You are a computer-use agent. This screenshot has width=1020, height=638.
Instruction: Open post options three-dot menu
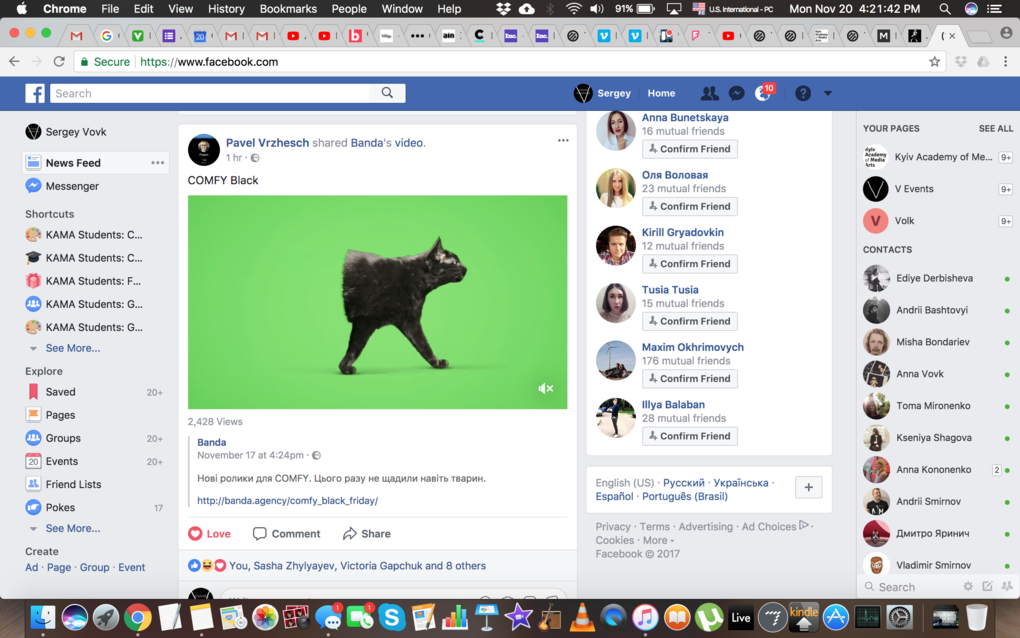[x=563, y=140]
